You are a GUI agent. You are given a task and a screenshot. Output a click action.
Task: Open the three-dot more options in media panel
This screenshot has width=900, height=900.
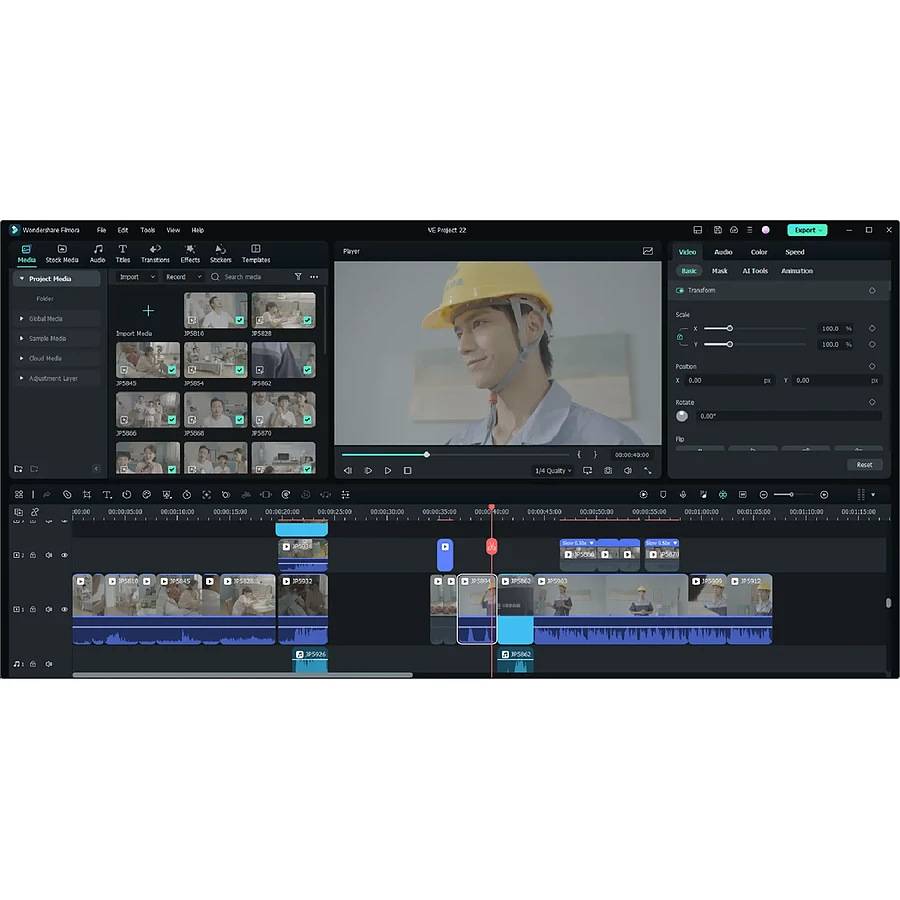coord(314,277)
